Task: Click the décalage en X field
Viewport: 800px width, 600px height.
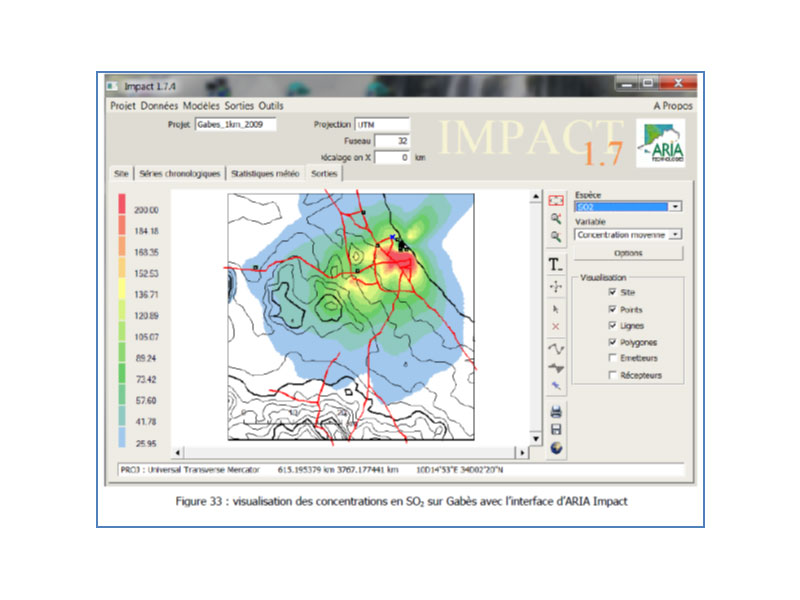Action: pyautogui.click(x=392, y=157)
